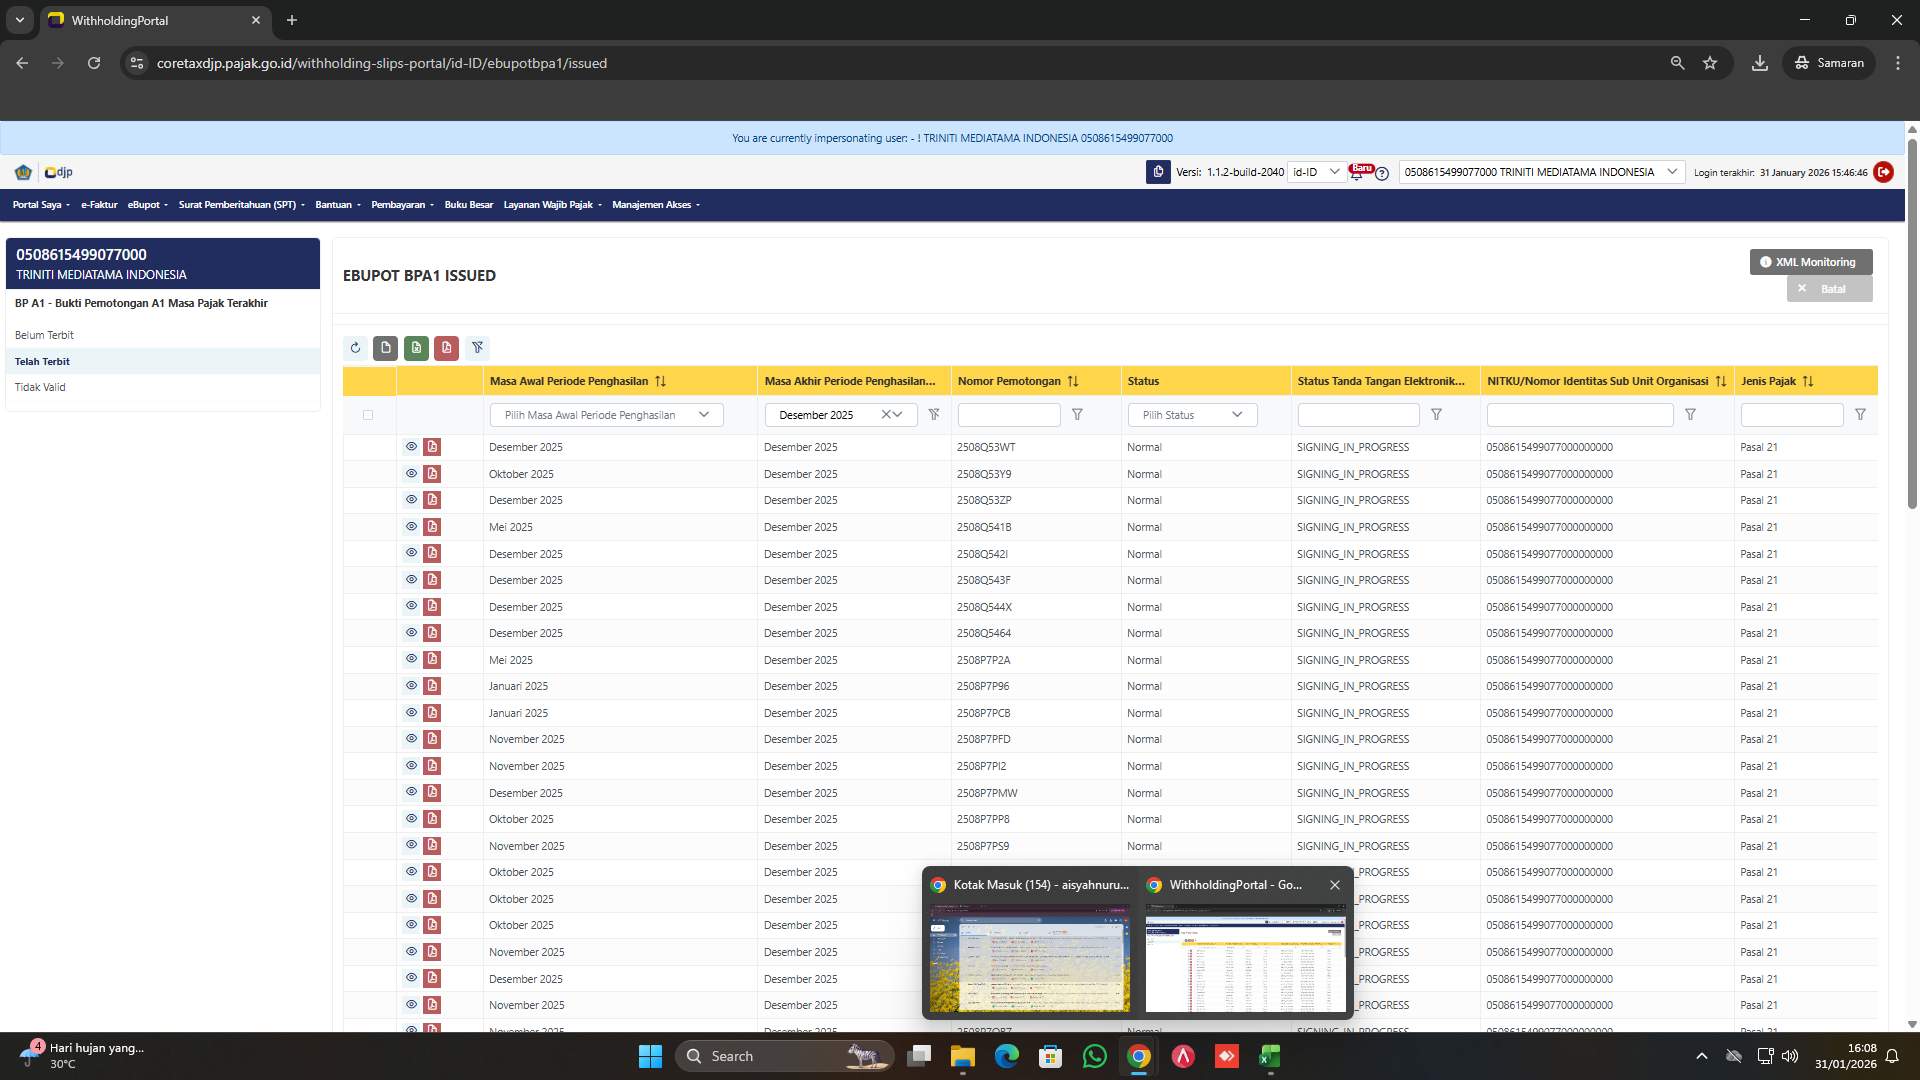This screenshot has width=1920, height=1080.
Task: Export the list to PDF
Action: point(447,348)
